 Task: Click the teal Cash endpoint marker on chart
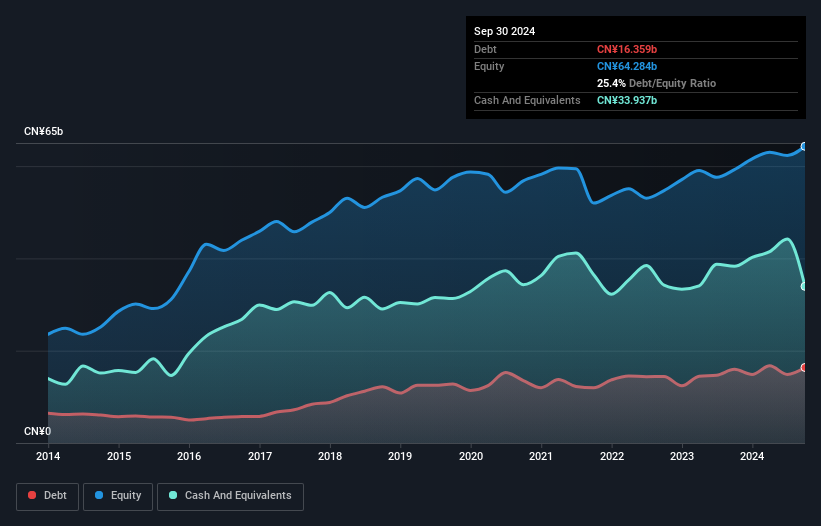tap(804, 287)
